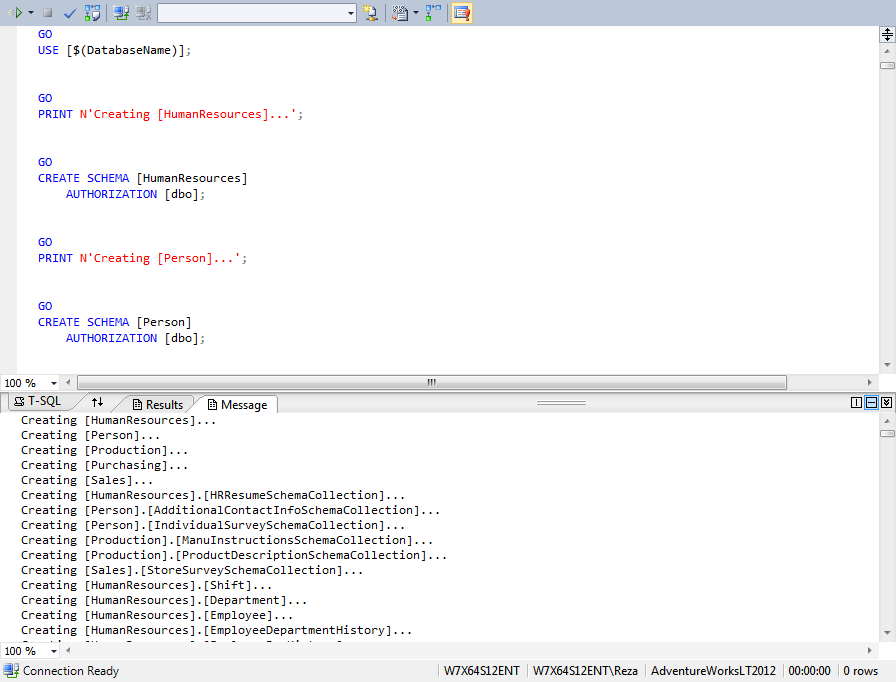This screenshot has height=682, width=896.
Task: Open the editor zoom 100% dropdown
Action: (30, 382)
